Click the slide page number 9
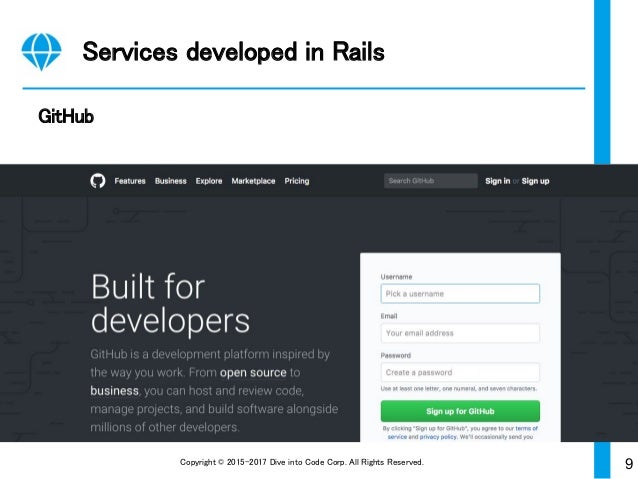 (629, 464)
